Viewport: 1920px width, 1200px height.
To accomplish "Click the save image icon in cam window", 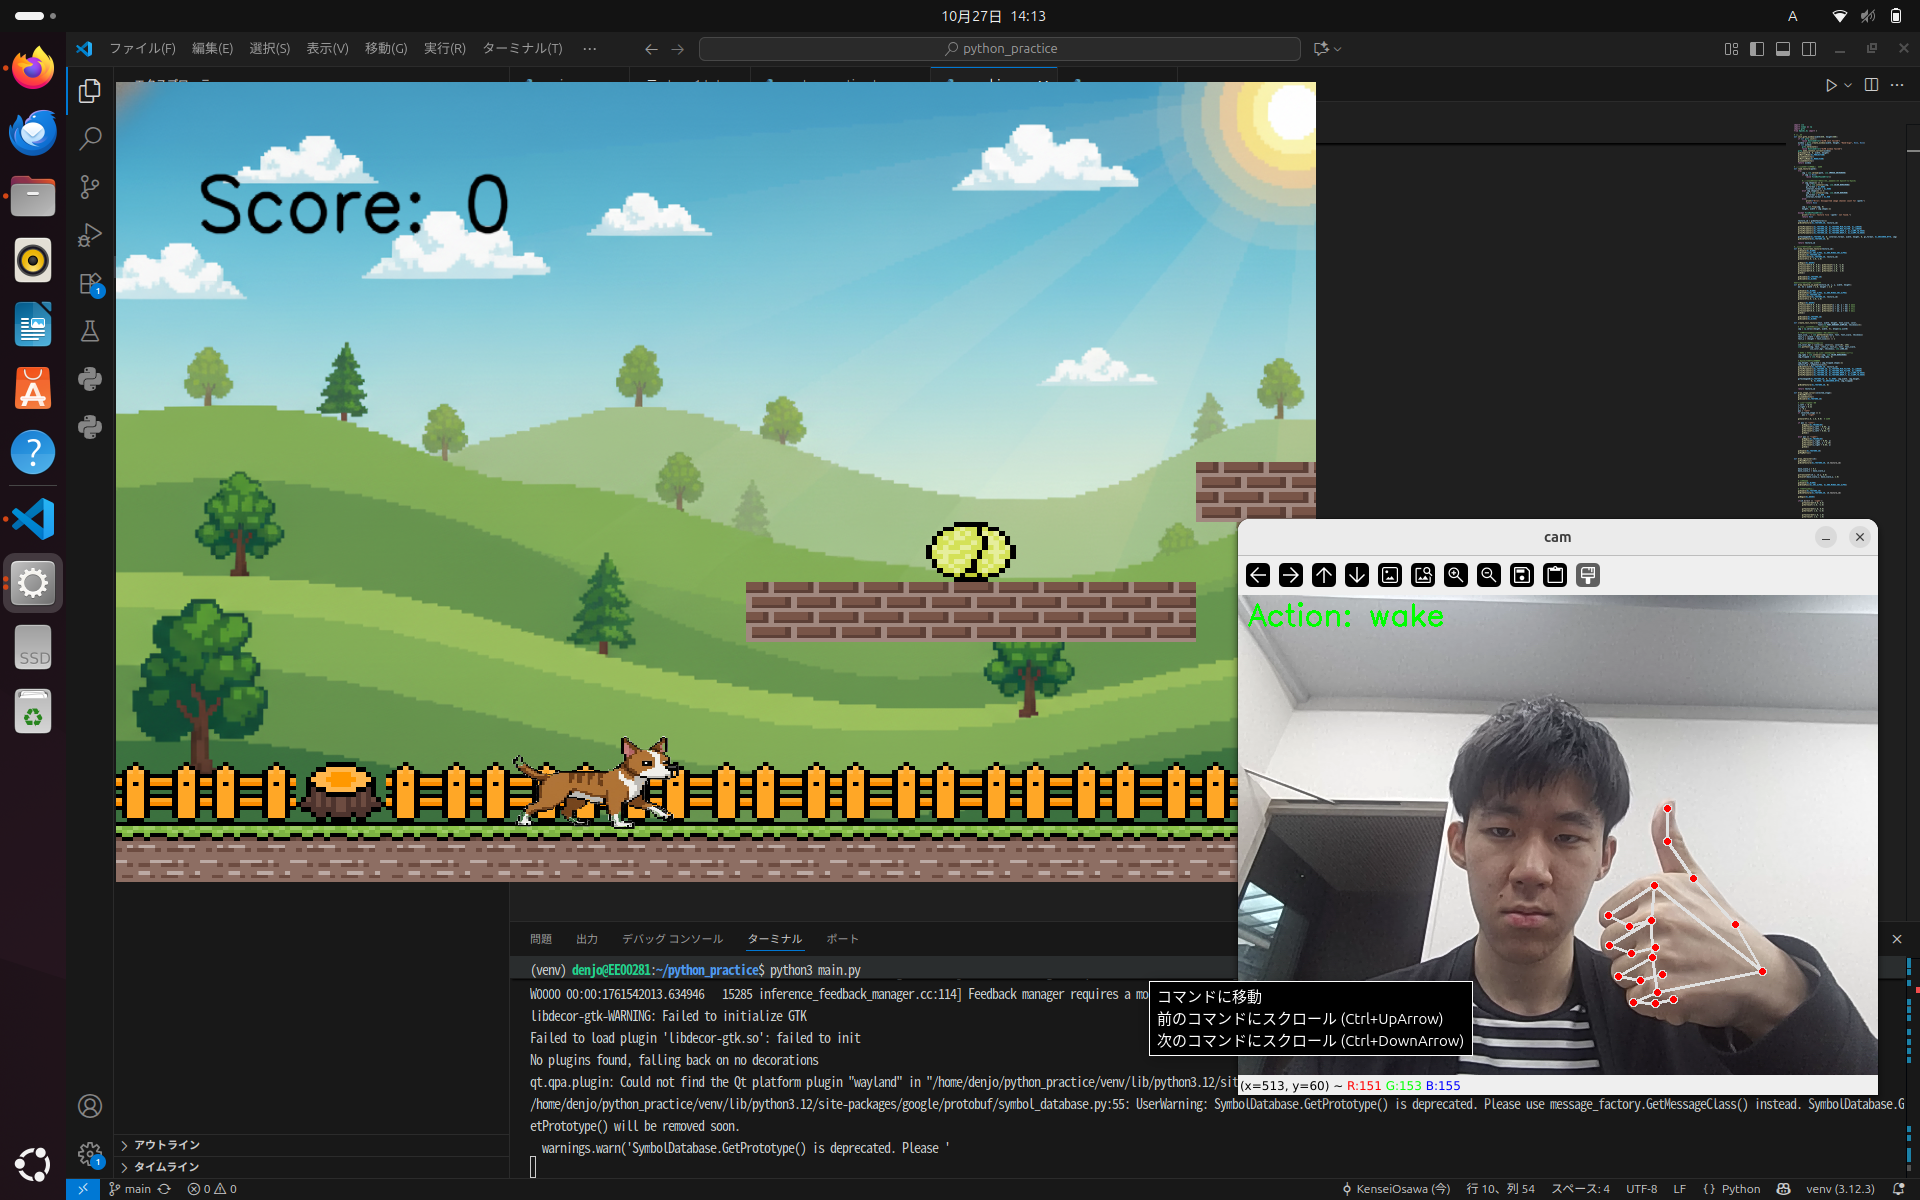I will click(x=1522, y=575).
